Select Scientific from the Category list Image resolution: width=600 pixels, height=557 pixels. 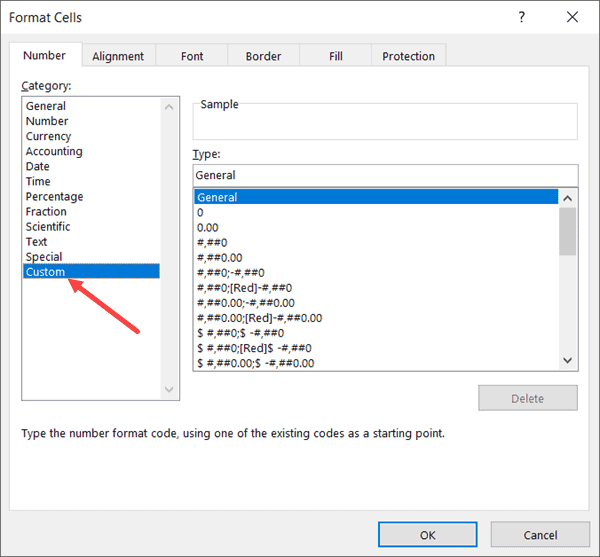[50, 226]
